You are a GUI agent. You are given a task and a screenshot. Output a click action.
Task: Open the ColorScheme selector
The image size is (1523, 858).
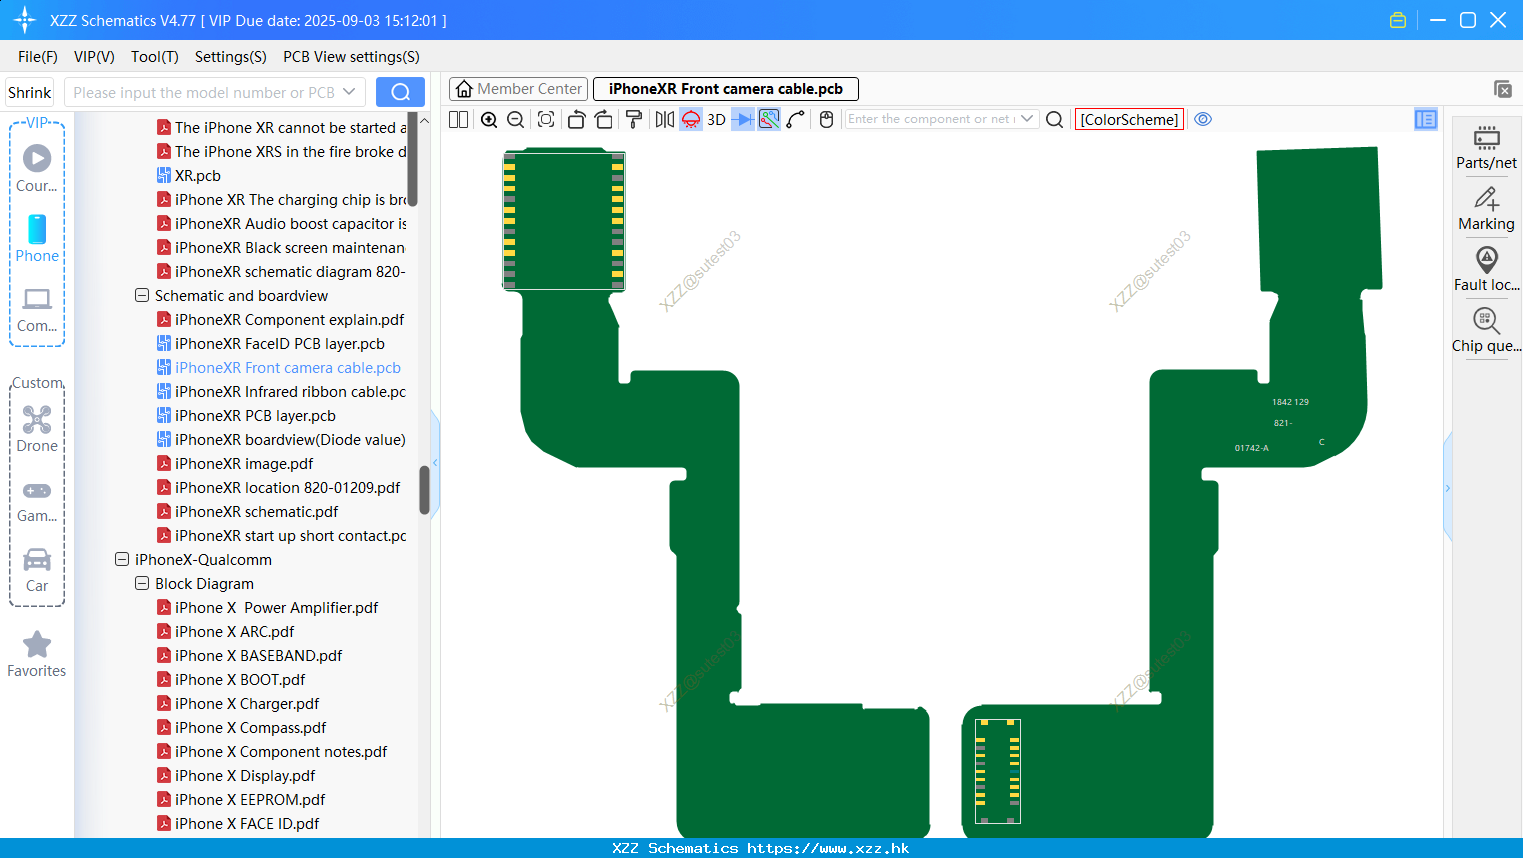pos(1129,119)
